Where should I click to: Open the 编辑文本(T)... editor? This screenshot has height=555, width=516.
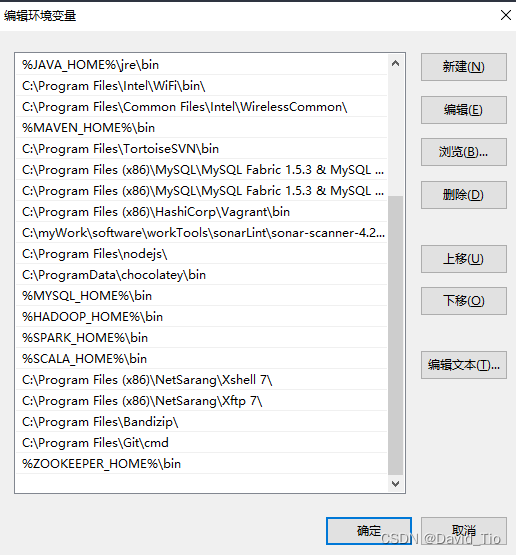[x=464, y=365]
